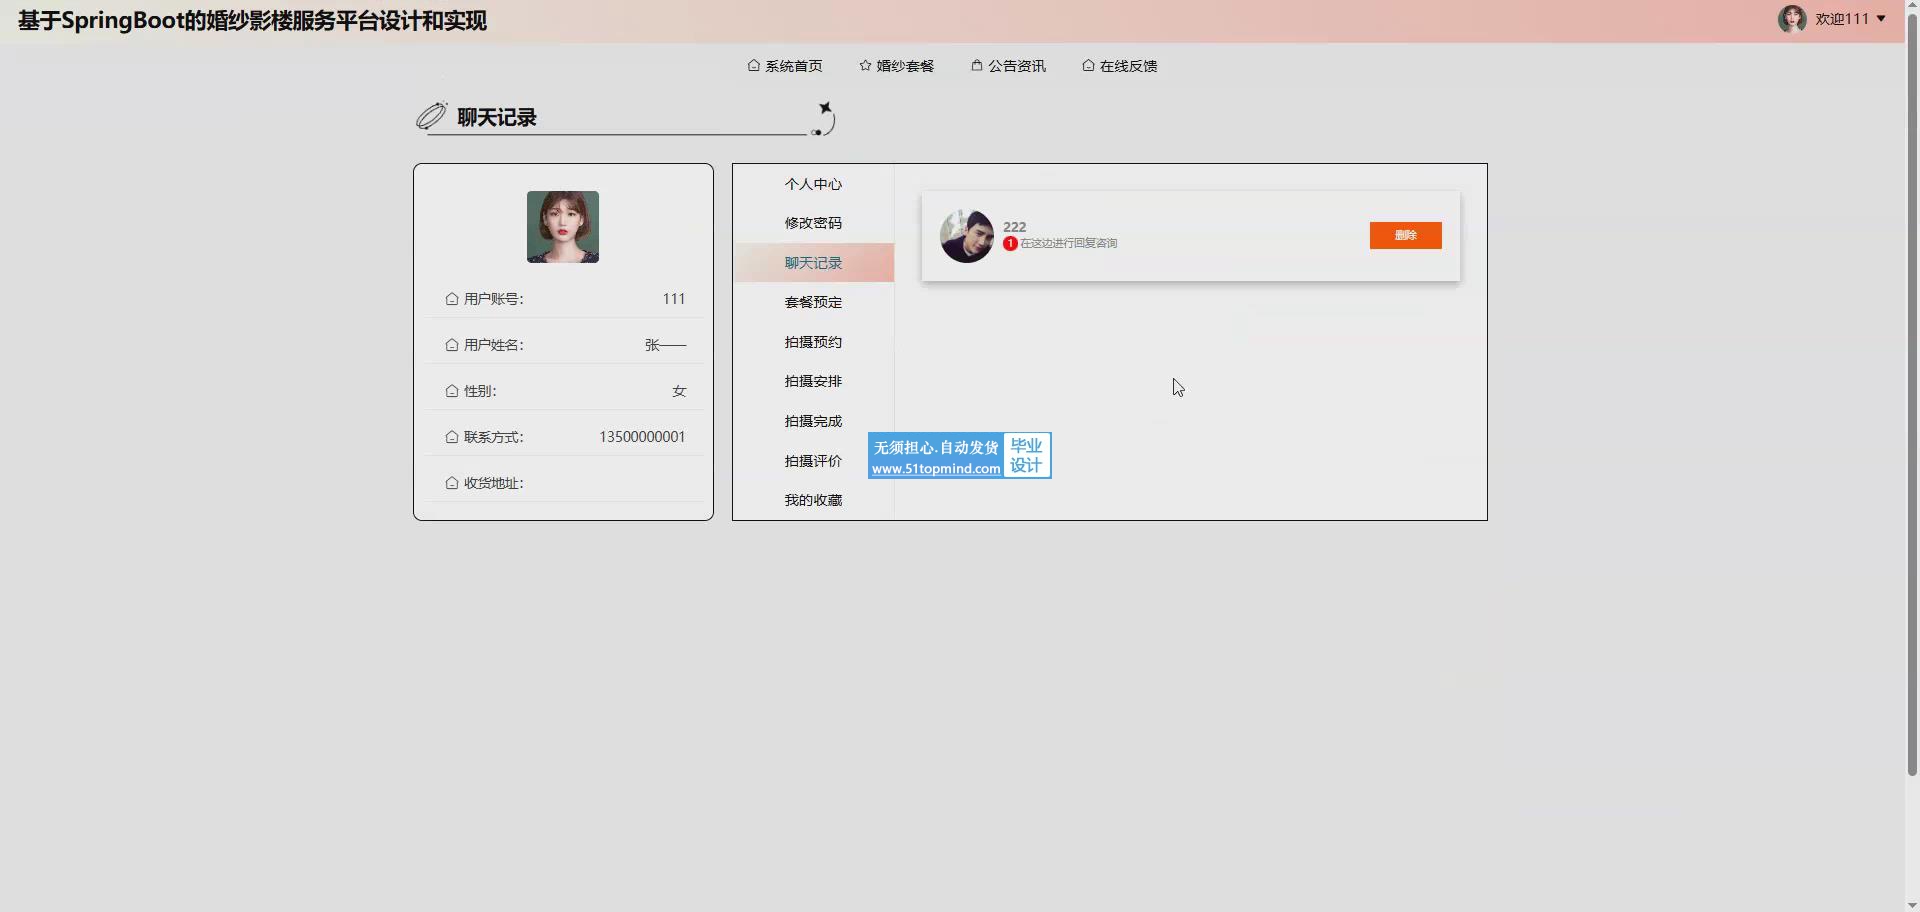The width and height of the screenshot is (1920, 912).
Task: Click the 51topmind 毕业设计 banner
Action: click(x=959, y=456)
